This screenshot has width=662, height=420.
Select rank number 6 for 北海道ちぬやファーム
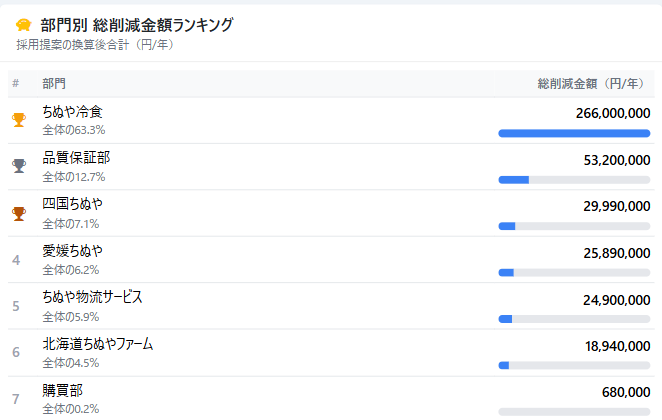16,352
